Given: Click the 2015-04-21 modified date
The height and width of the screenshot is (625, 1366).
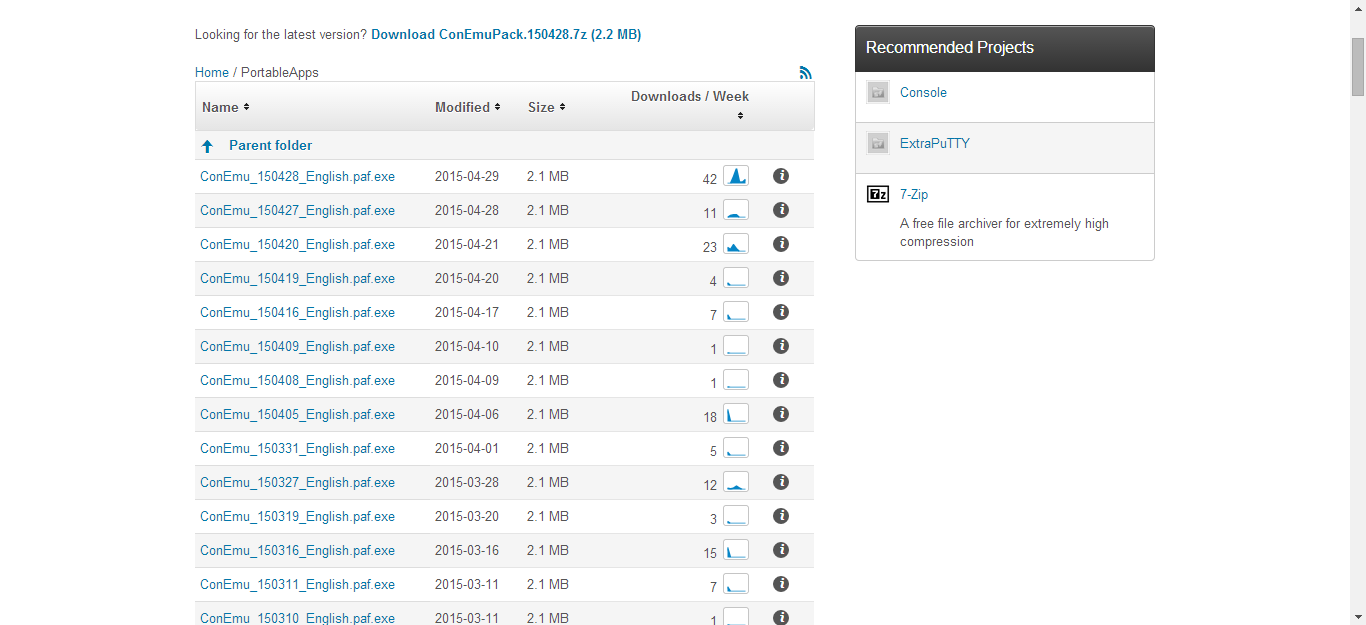Looking at the screenshot, I should point(467,245).
